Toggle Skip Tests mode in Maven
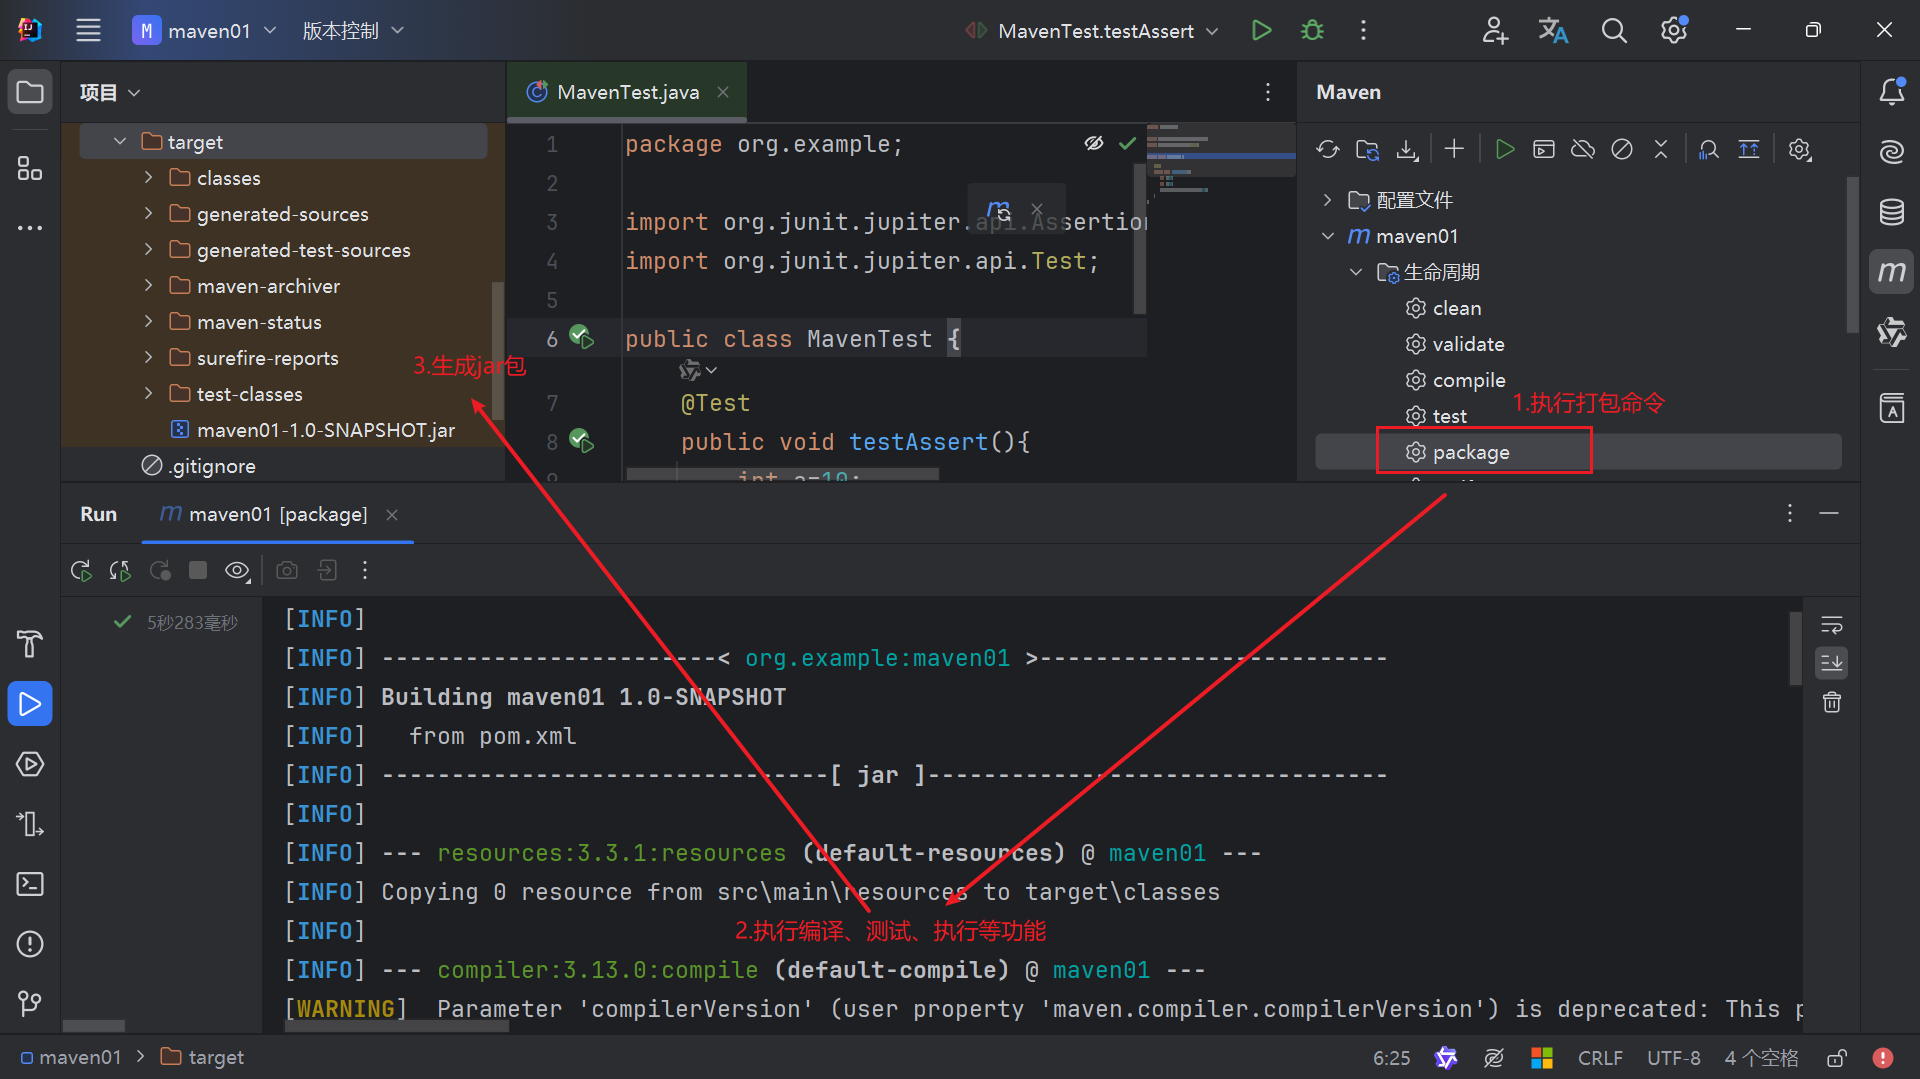 (x=1622, y=149)
